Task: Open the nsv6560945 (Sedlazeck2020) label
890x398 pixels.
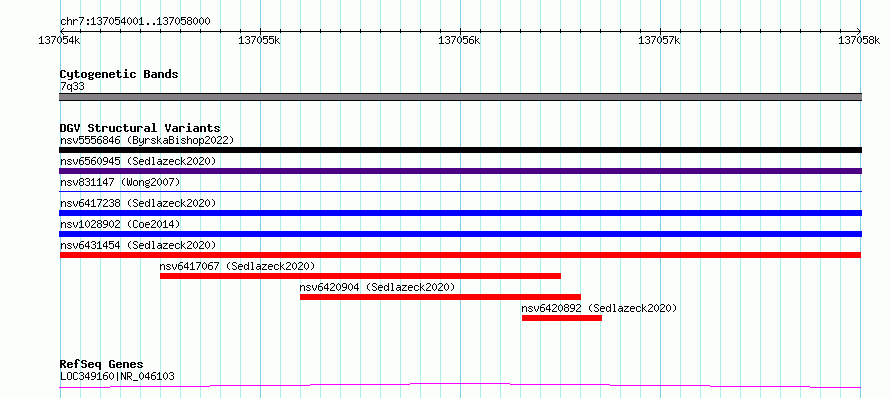Action: [138, 161]
